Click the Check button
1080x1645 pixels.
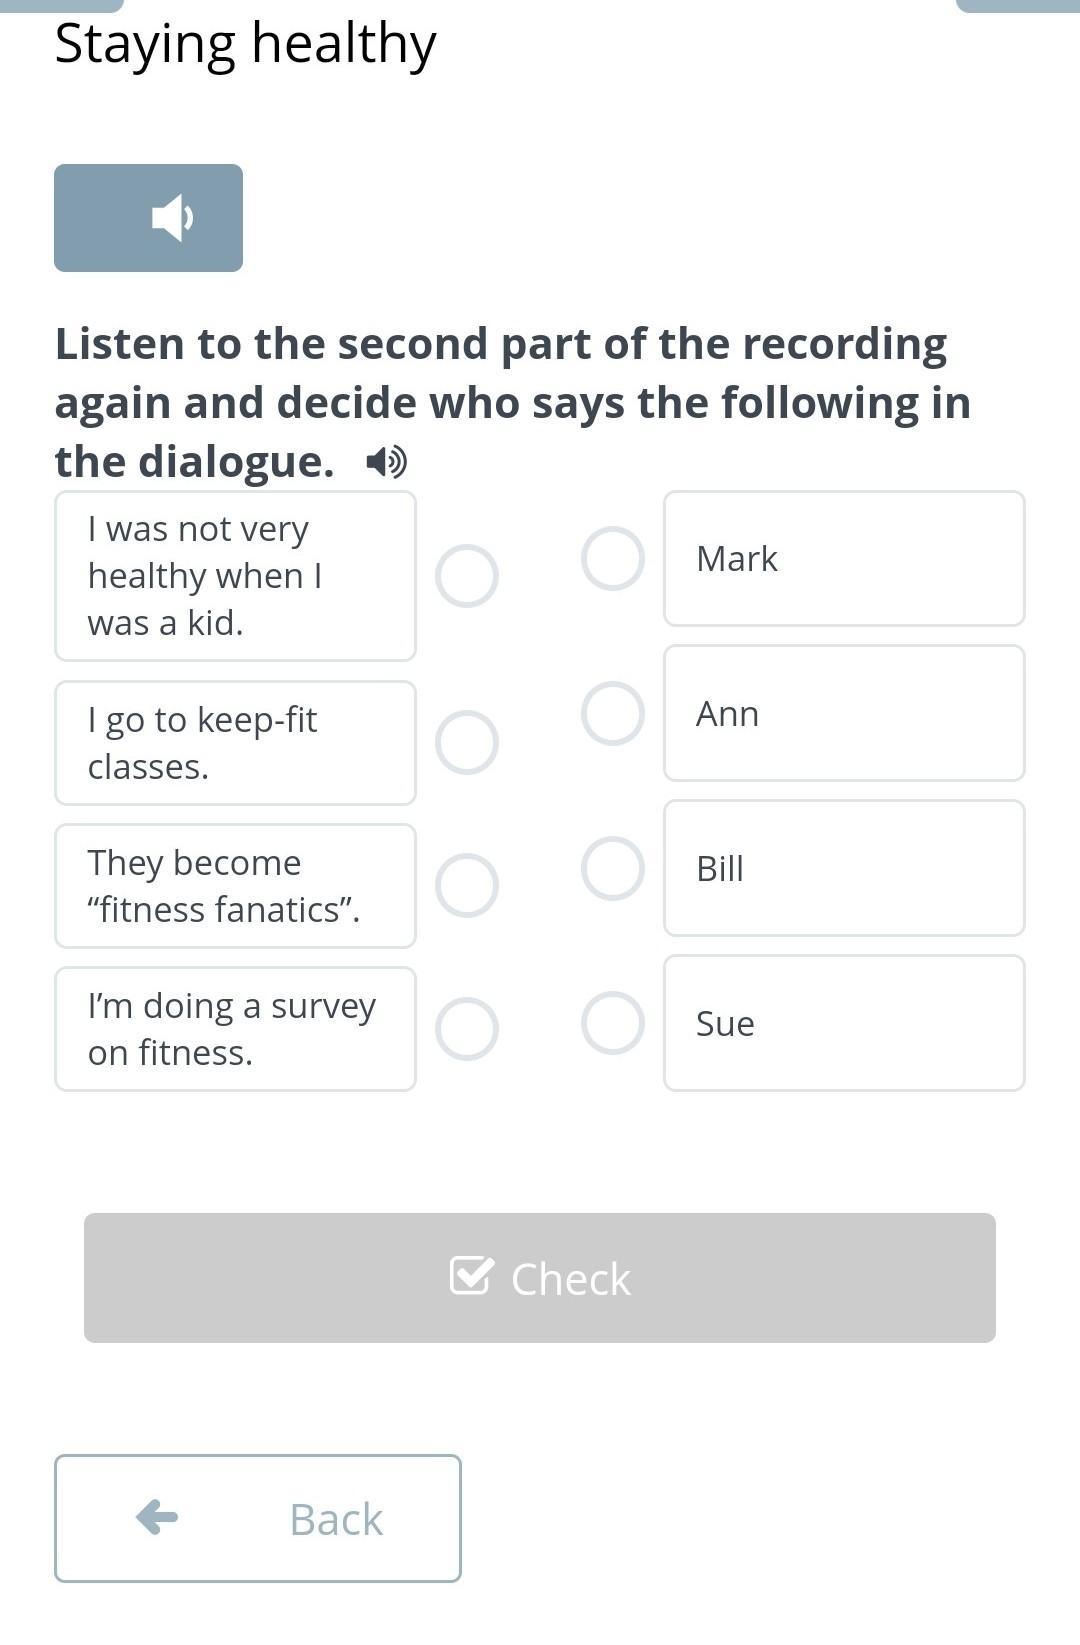540,1278
